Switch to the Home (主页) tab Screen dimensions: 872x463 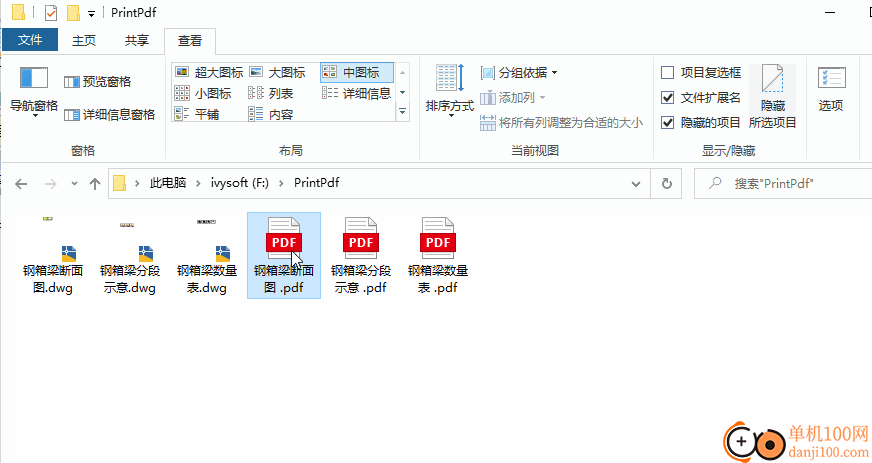(84, 41)
